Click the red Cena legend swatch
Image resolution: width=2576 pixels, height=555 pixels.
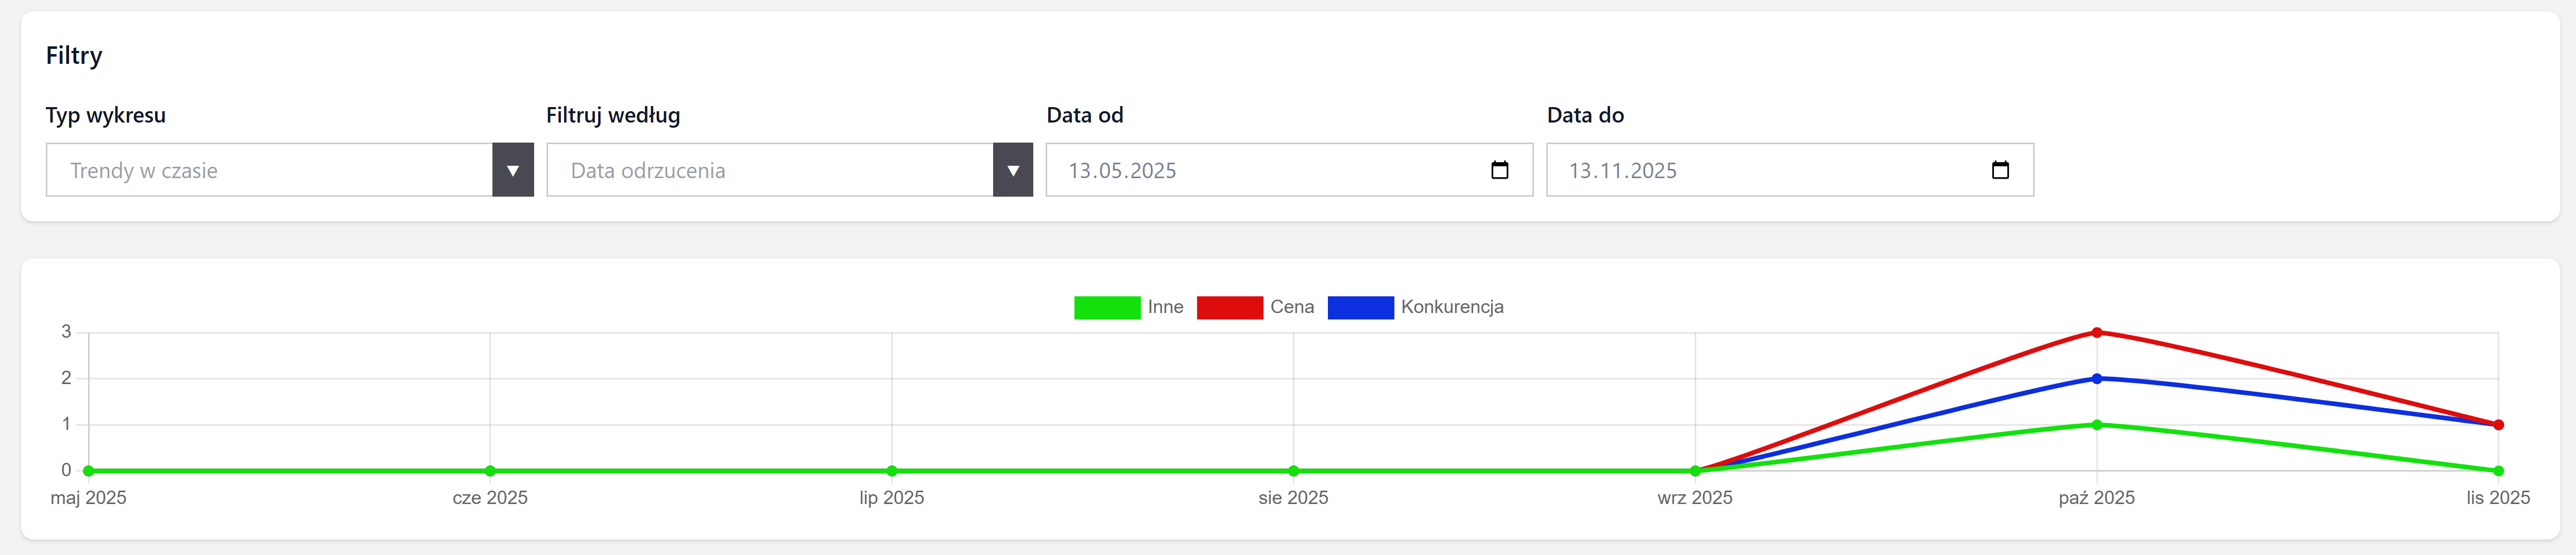tap(1229, 307)
